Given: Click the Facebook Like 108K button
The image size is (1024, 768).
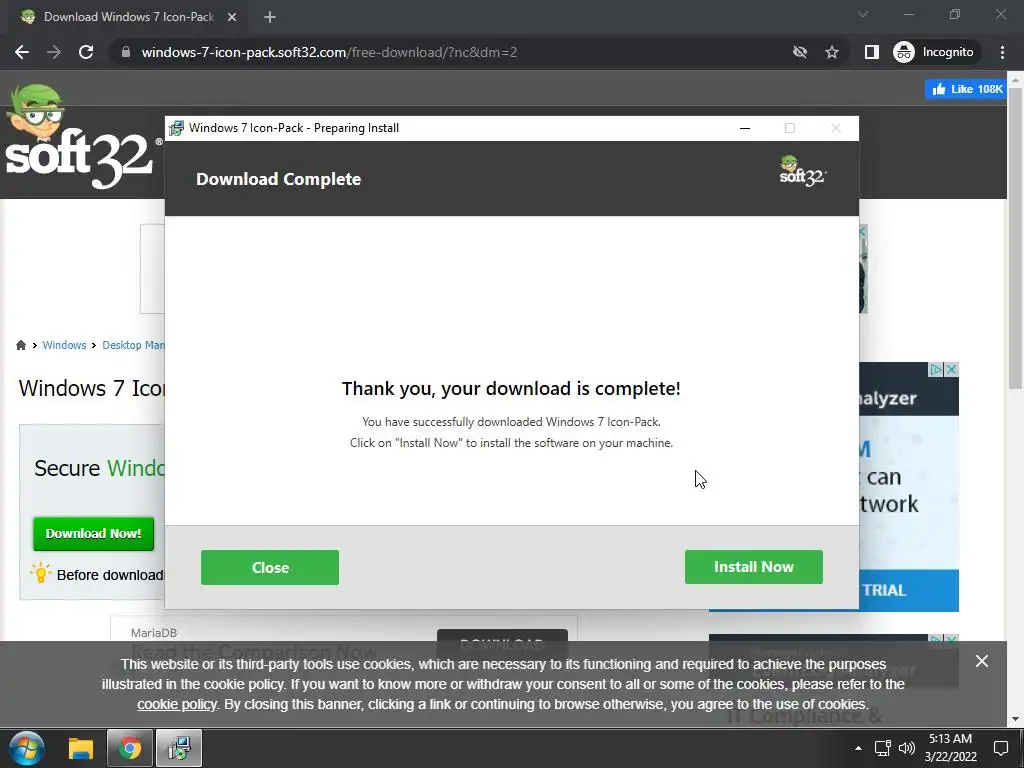Looking at the screenshot, I should (x=966, y=89).
